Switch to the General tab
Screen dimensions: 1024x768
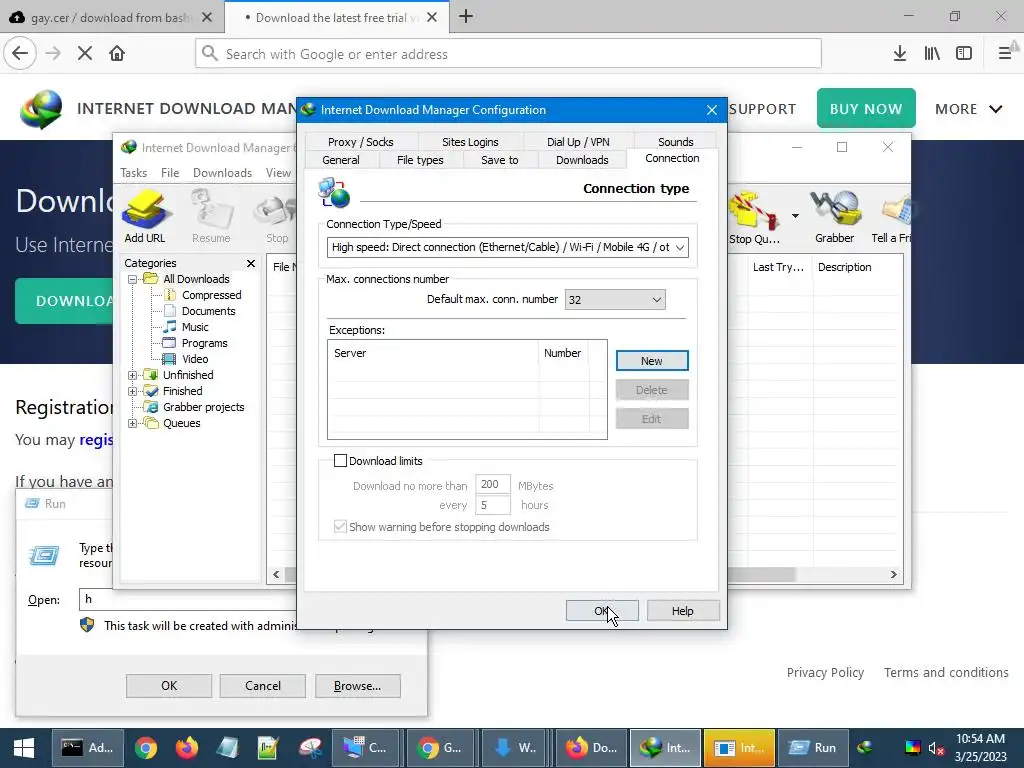[341, 160]
